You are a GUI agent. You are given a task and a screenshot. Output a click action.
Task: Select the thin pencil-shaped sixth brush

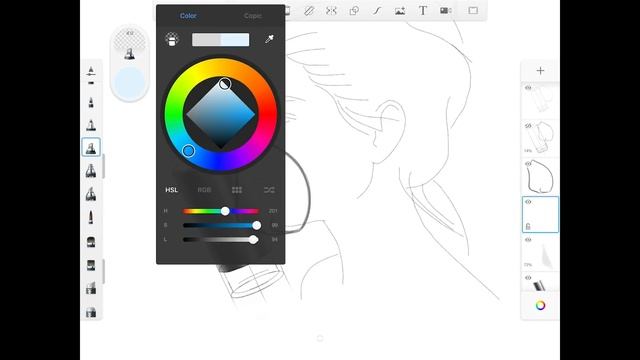(91, 217)
